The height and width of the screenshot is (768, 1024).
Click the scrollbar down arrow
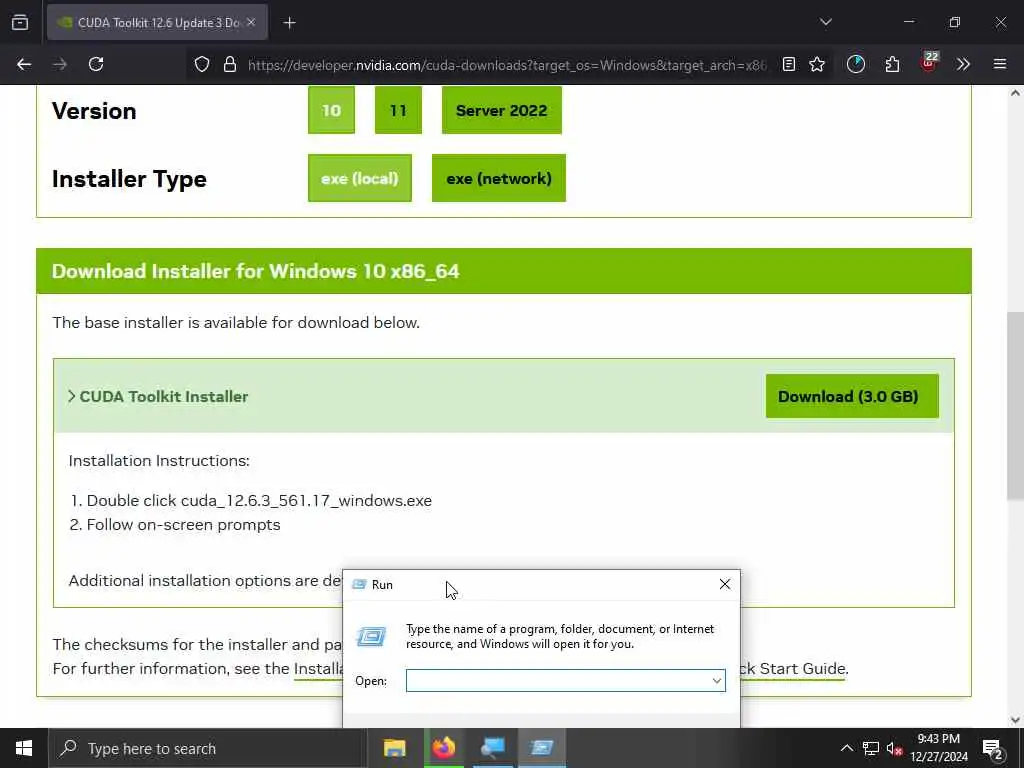point(1015,720)
